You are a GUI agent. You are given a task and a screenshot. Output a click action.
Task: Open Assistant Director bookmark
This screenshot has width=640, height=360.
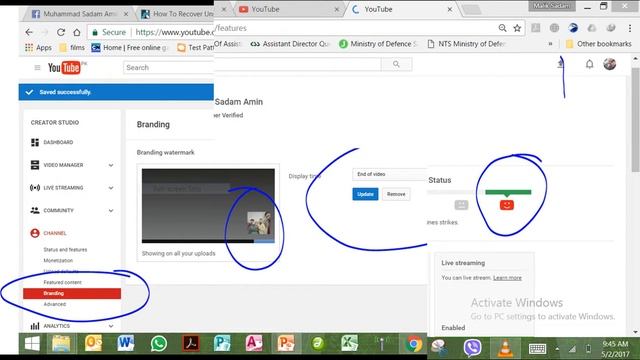290,44
